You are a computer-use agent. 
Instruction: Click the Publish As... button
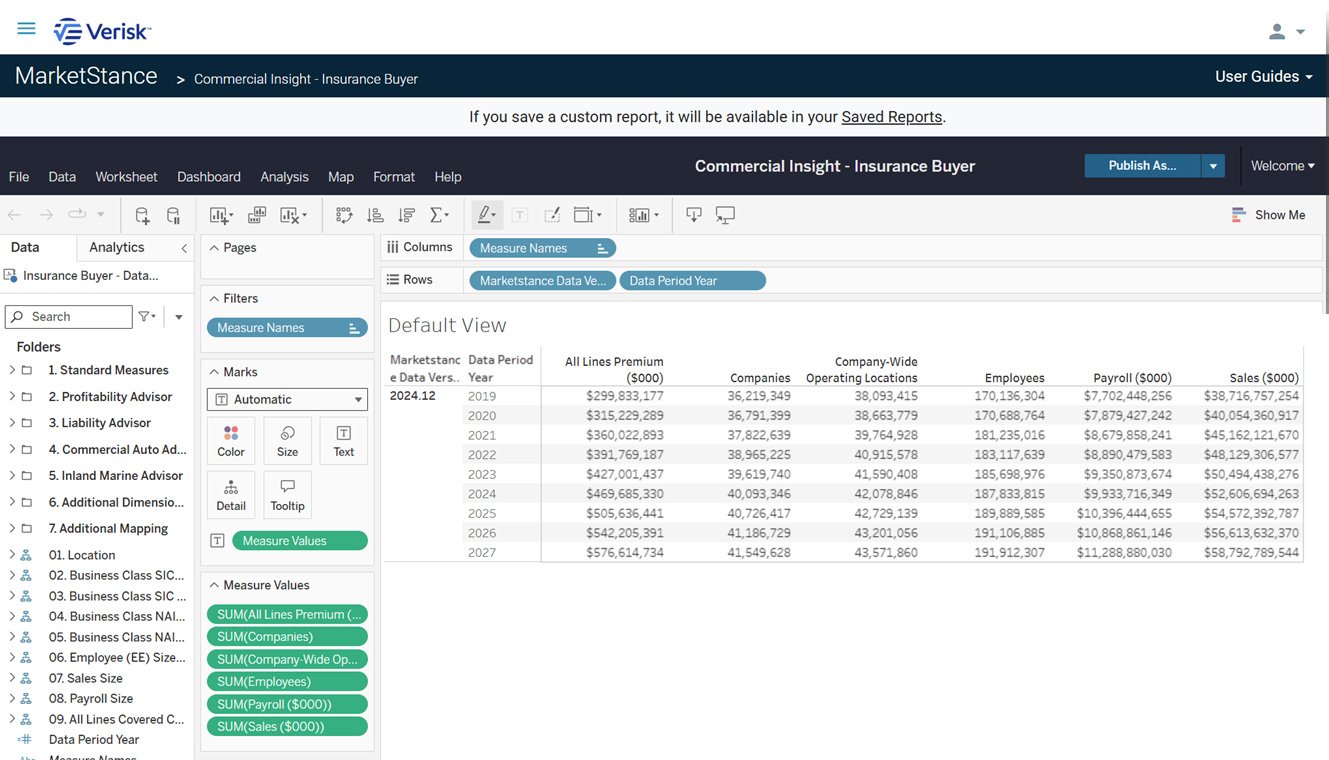coord(1142,166)
